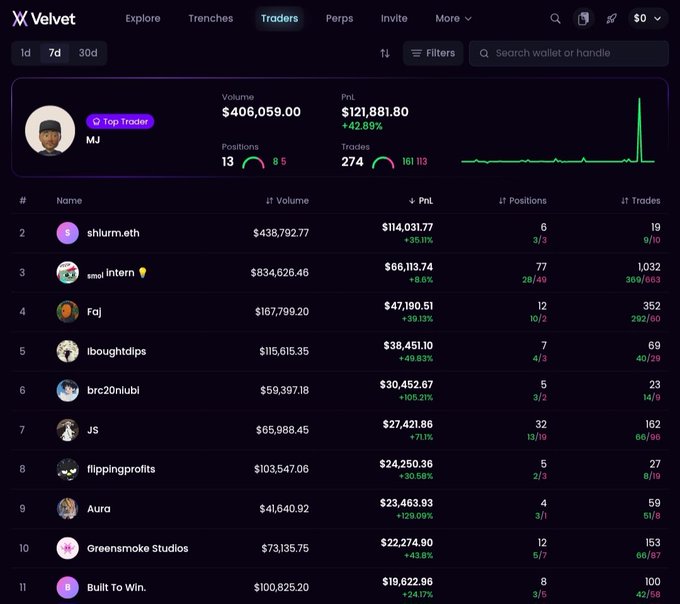Select the 7d timeframe
Viewport: 680px width, 604px height.
[55, 53]
